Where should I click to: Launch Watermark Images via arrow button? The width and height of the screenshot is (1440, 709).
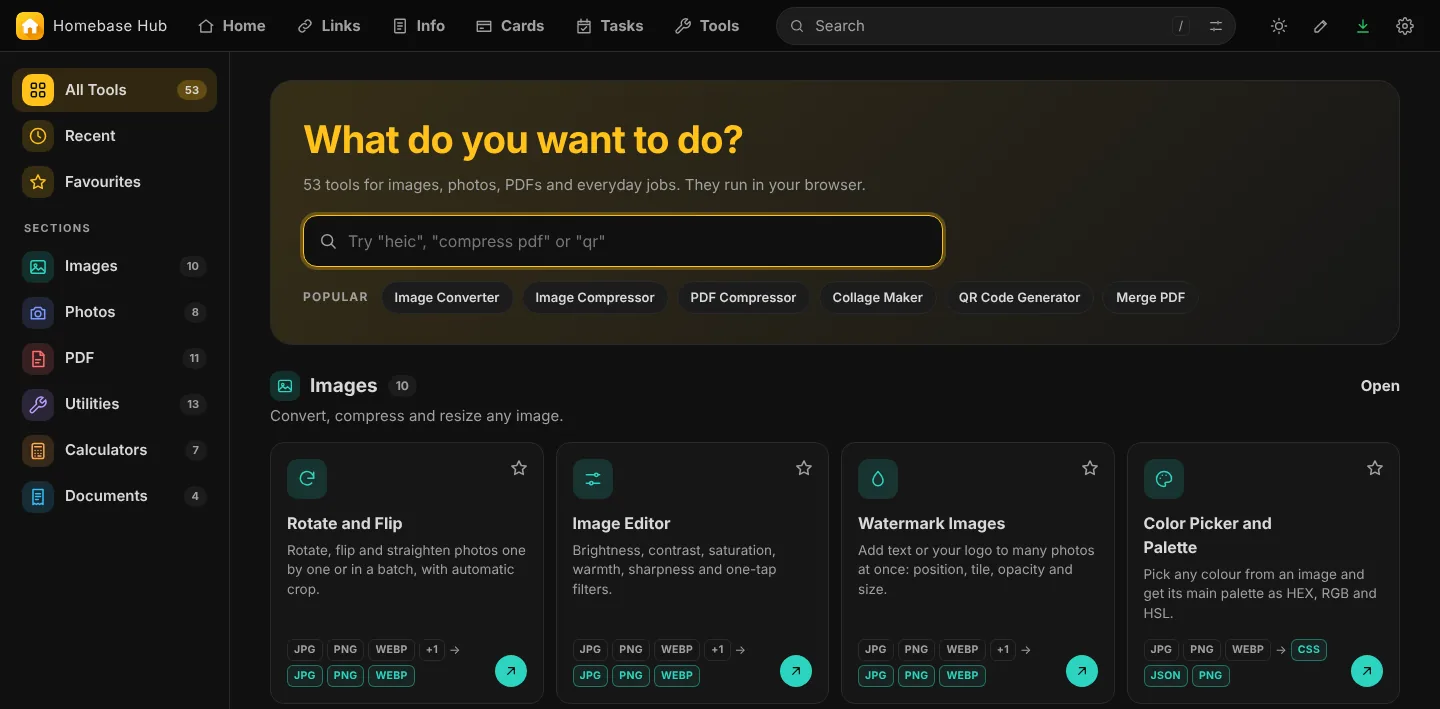pos(1082,671)
